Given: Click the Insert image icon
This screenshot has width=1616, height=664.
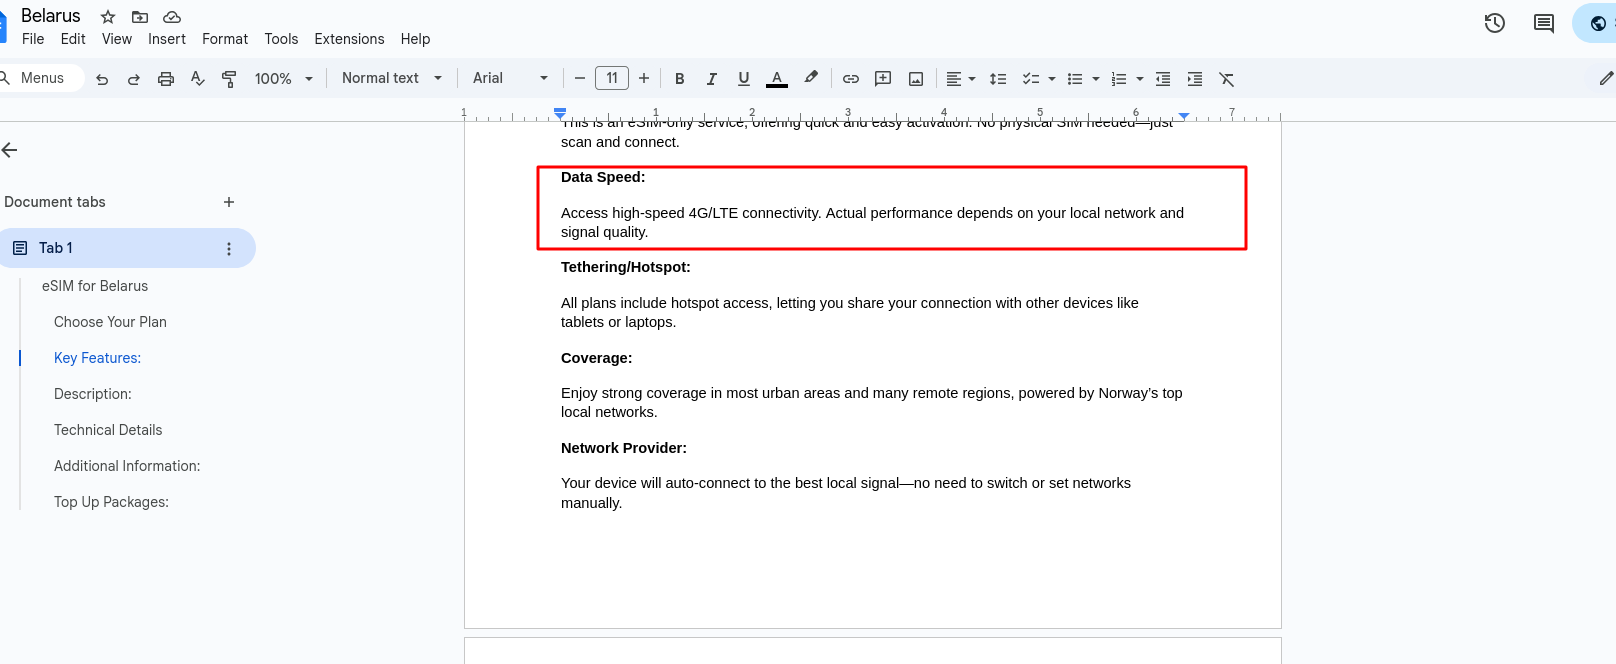Looking at the screenshot, I should coord(916,79).
